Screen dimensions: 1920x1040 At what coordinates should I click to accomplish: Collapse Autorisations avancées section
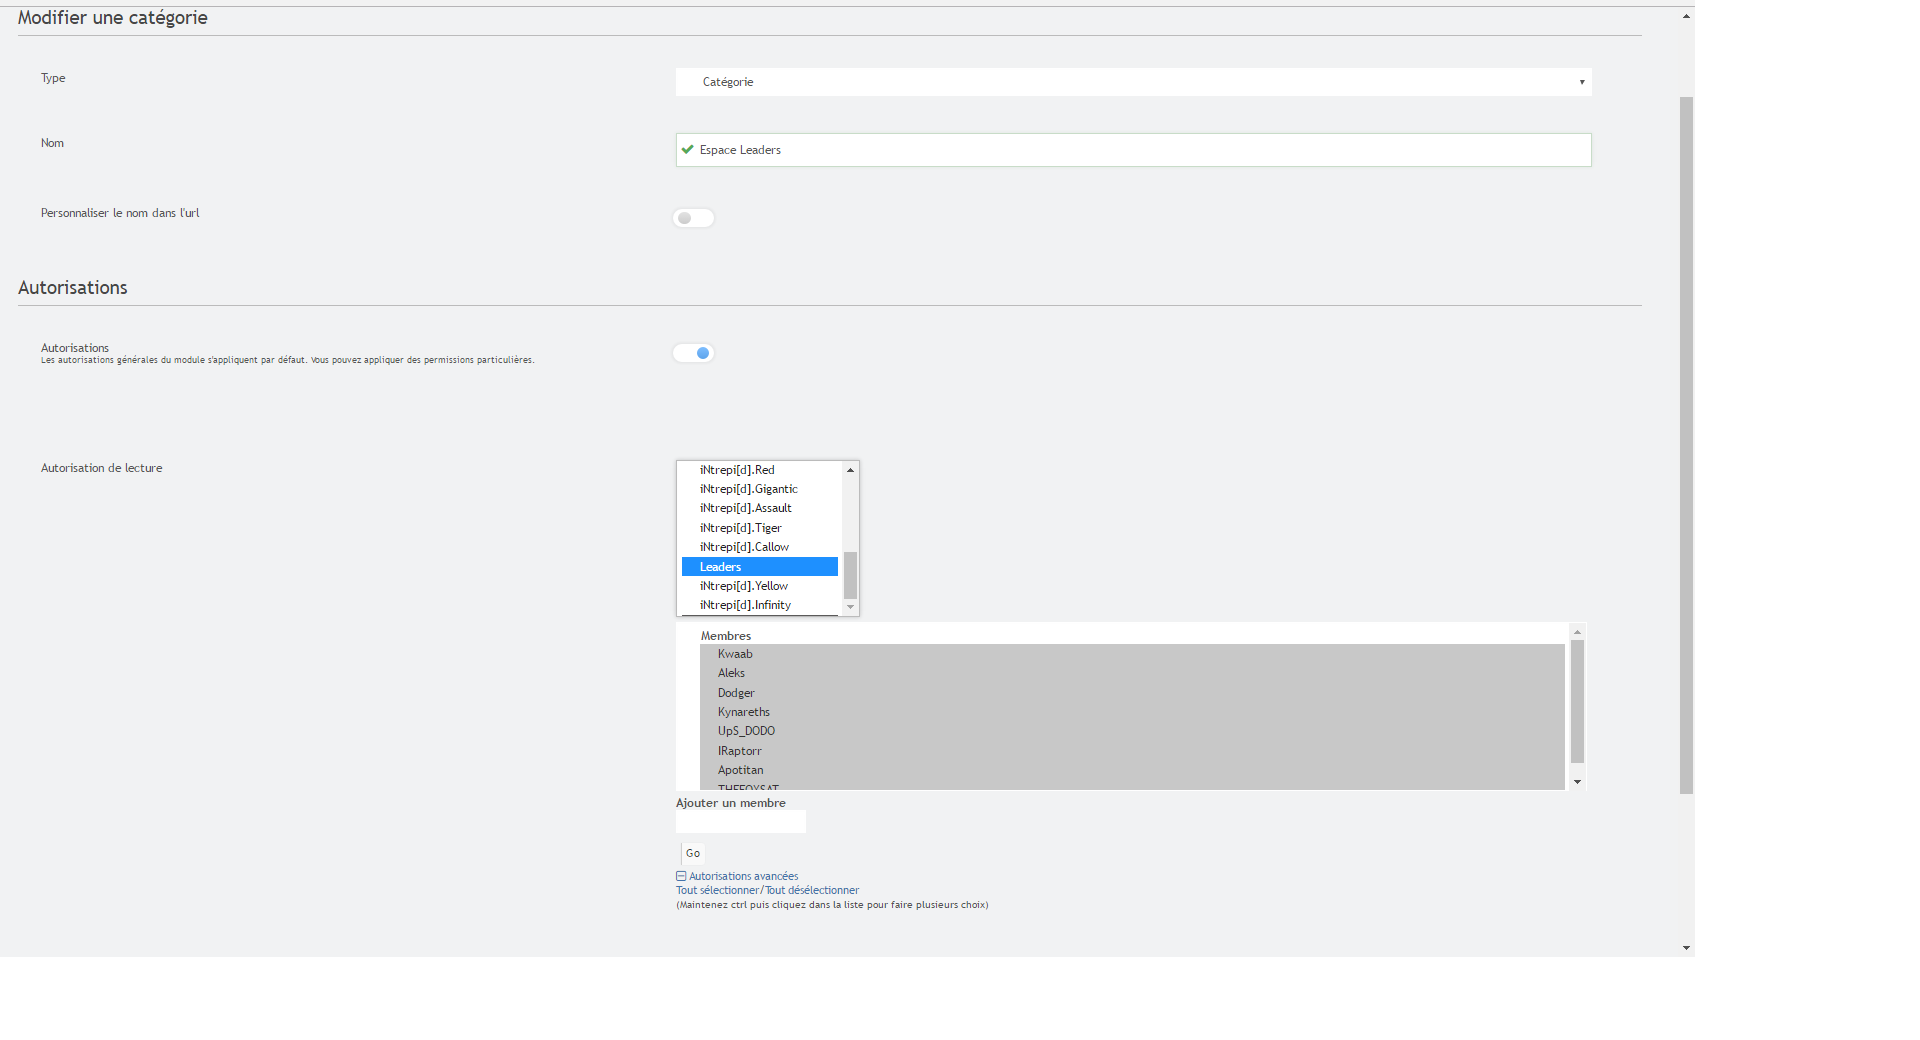pos(743,877)
